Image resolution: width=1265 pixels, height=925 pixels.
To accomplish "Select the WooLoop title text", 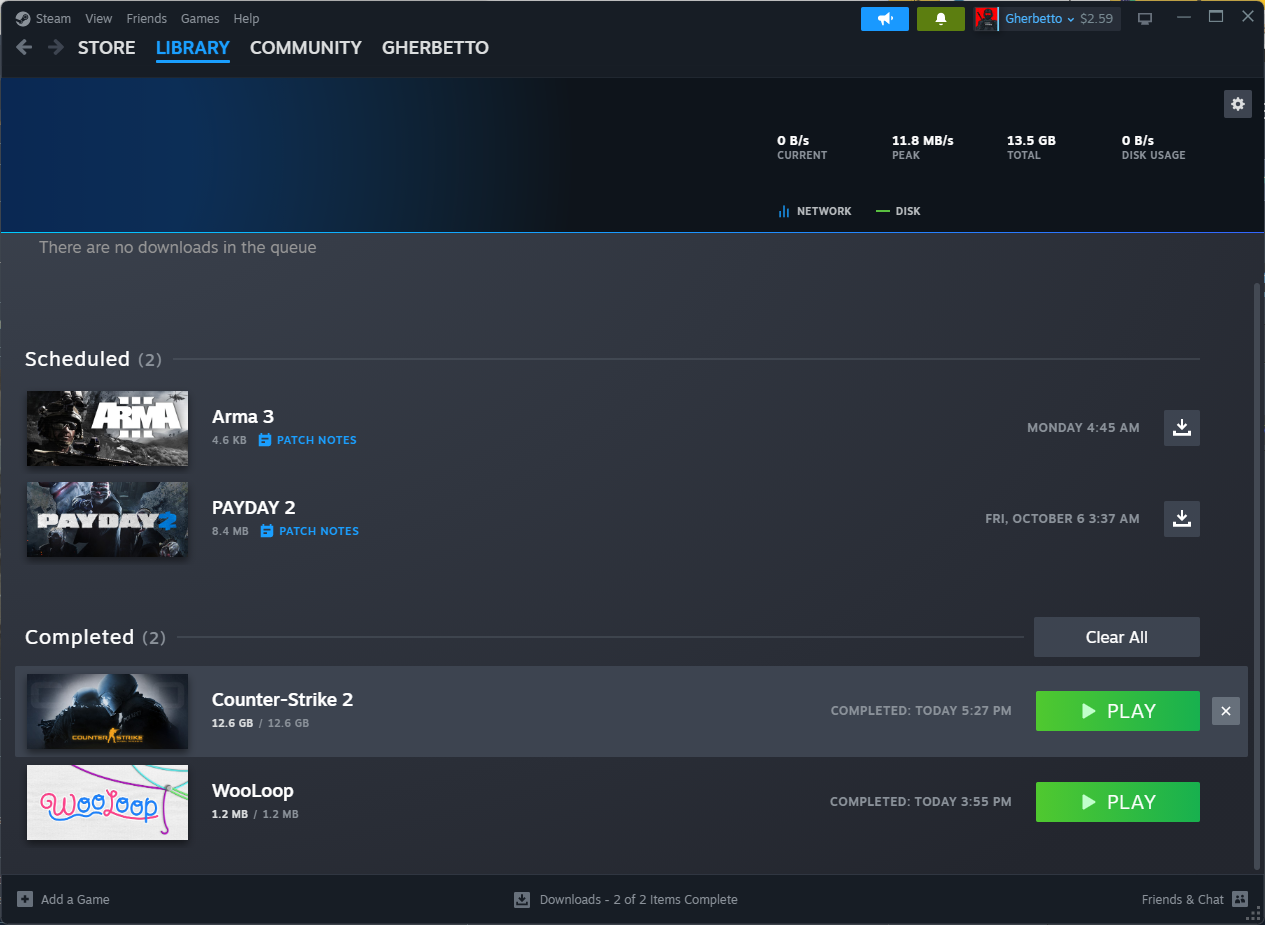I will [x=253, y=791].
